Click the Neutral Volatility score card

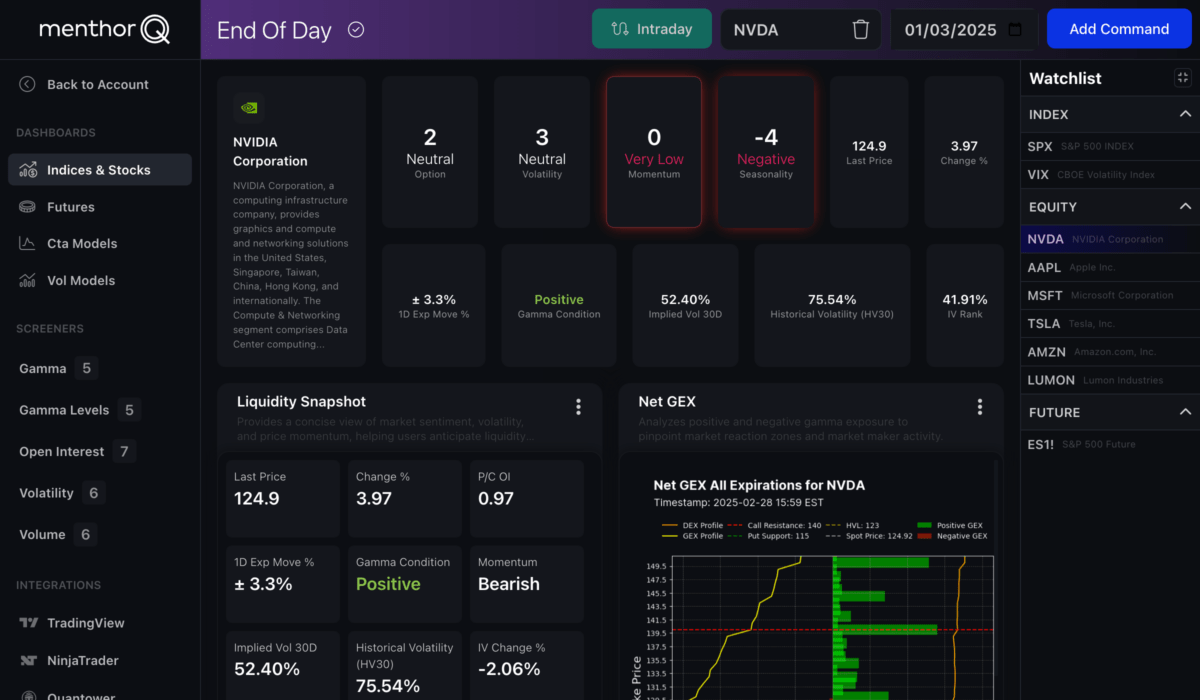(542, 152)
